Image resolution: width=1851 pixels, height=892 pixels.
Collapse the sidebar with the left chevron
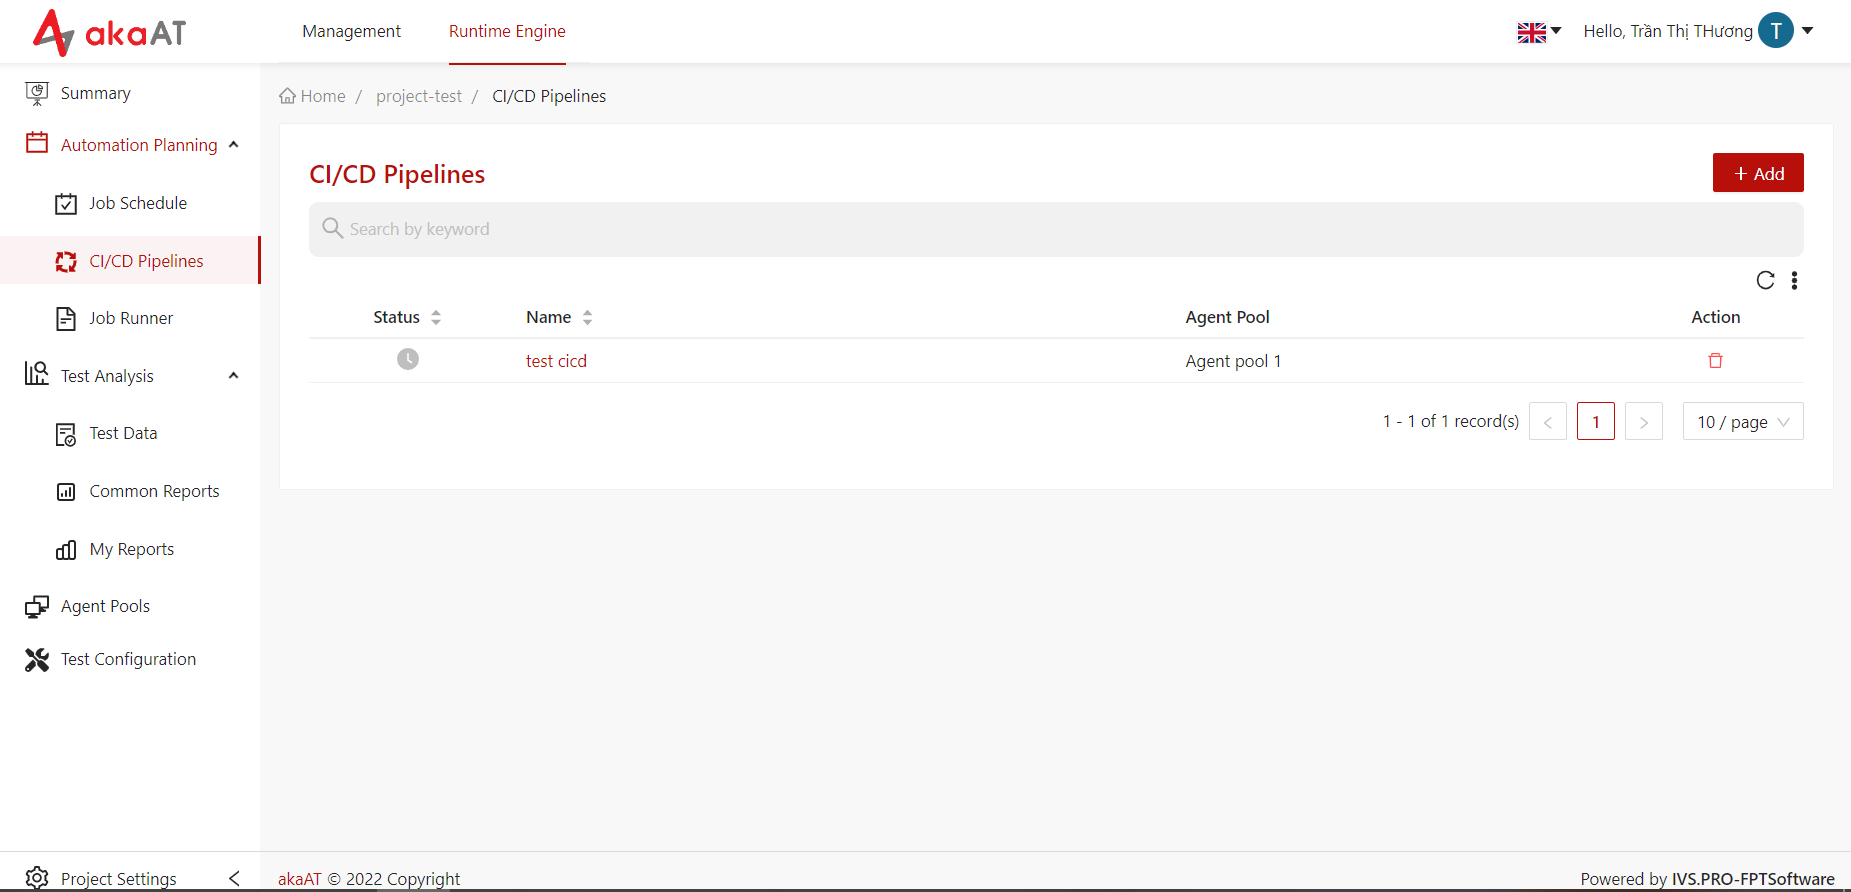pyautogui.click(x=234, y=878)
